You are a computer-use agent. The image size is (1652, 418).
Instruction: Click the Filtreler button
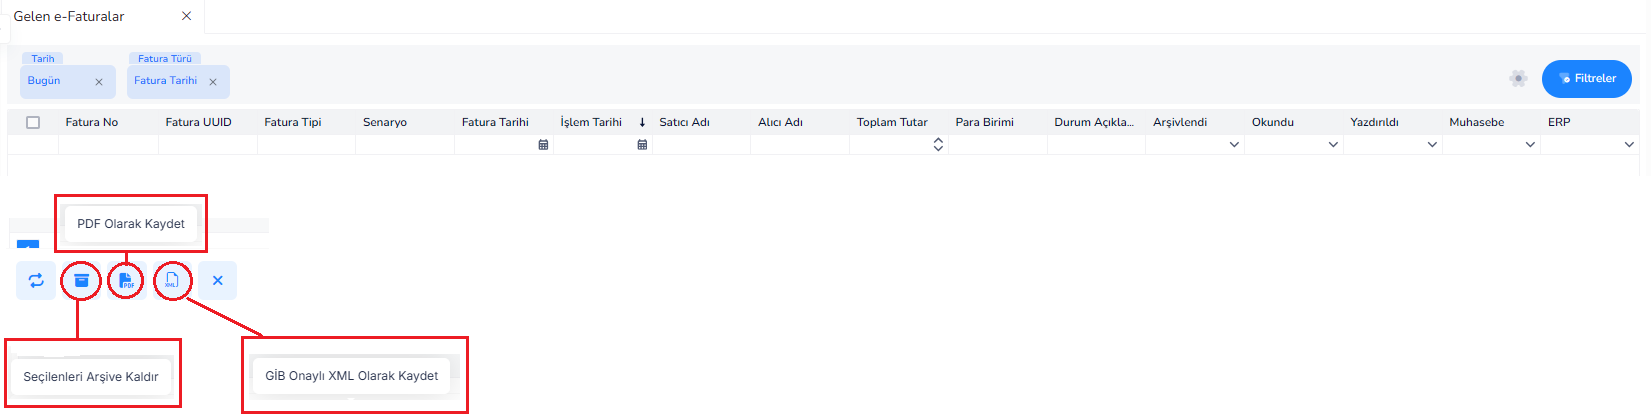pos(1587,79)
